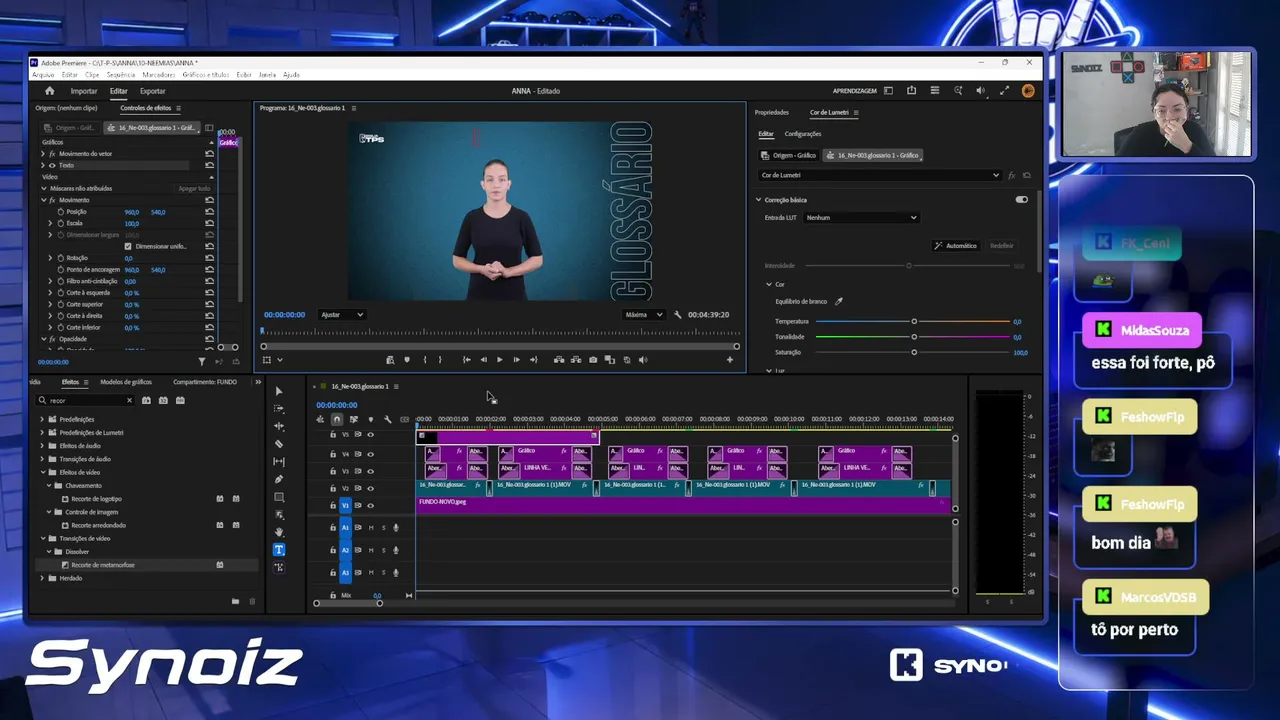Solo audio track A2
This screenshot has height=720, width=1280.
click(383, 550)
